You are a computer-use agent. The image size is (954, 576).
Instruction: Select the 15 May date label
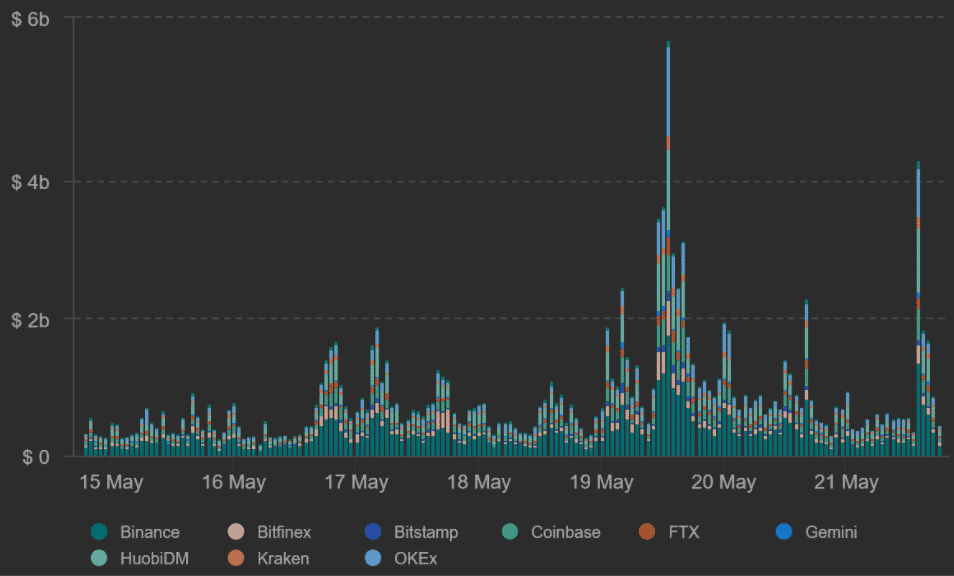pos(111,483)
